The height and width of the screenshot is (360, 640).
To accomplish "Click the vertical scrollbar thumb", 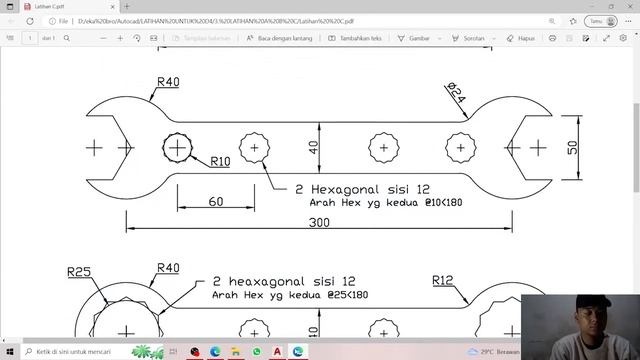I will click(x=636, y=147).
